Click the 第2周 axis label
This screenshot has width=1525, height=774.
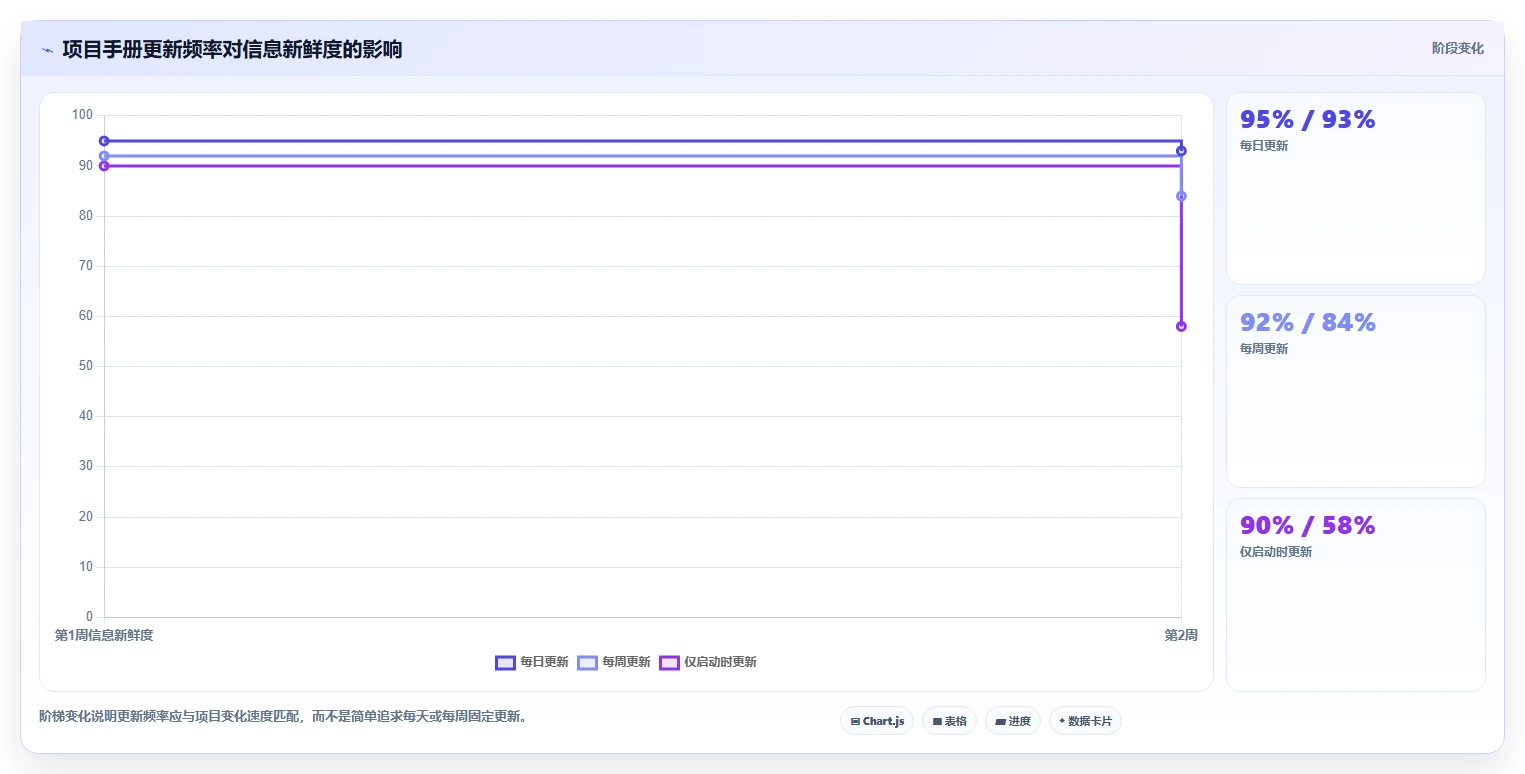point(1181,635)
